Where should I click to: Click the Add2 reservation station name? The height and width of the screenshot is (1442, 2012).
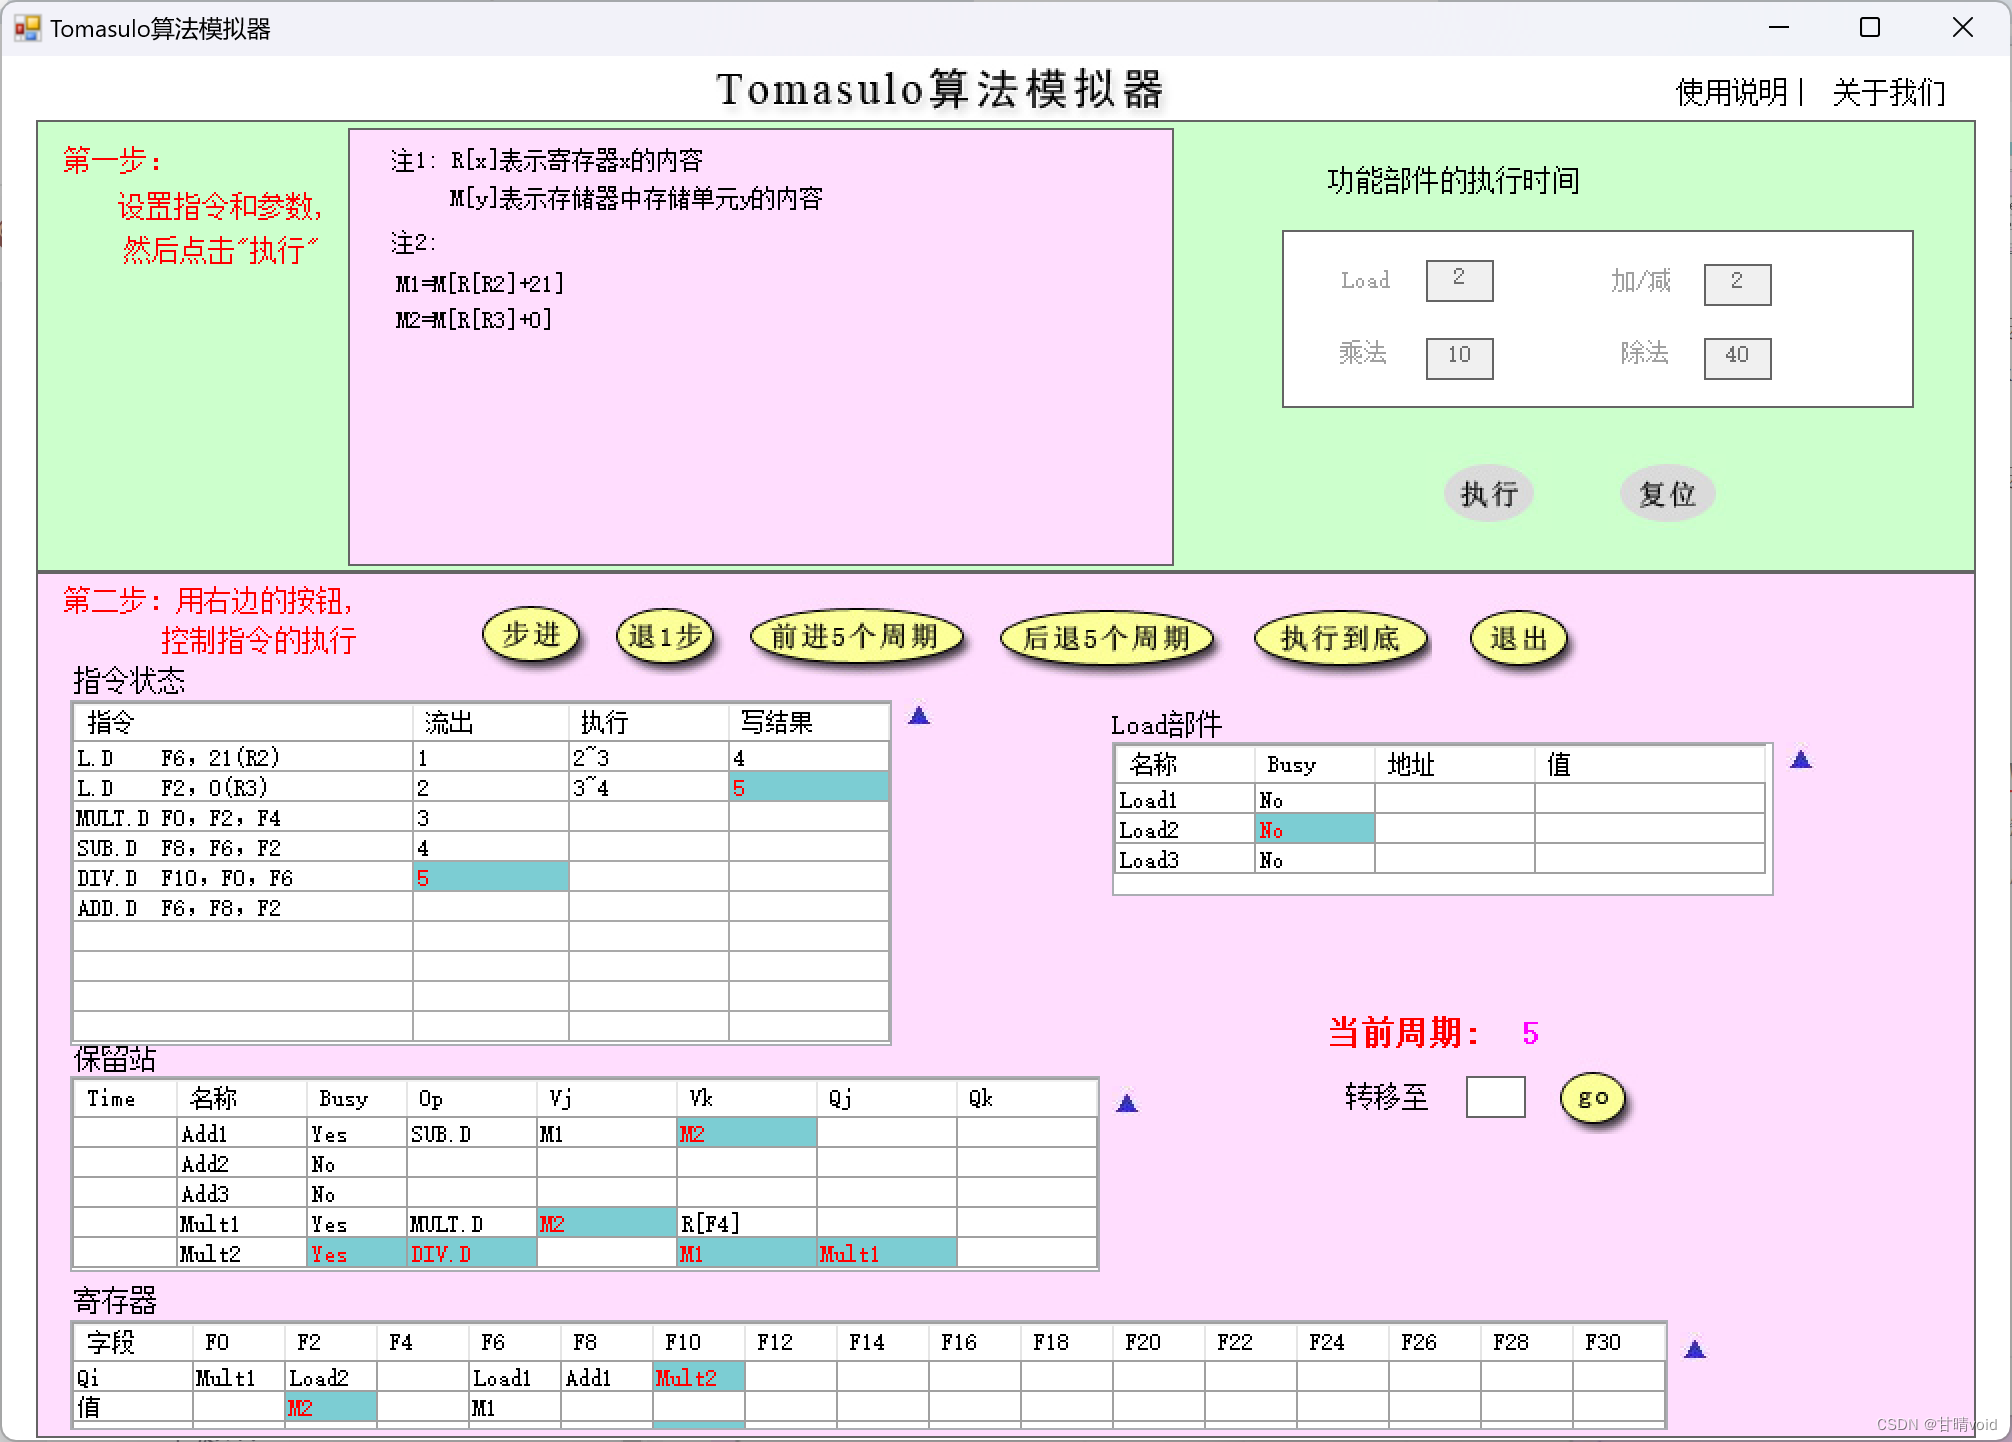click(x=241, y=1163)
